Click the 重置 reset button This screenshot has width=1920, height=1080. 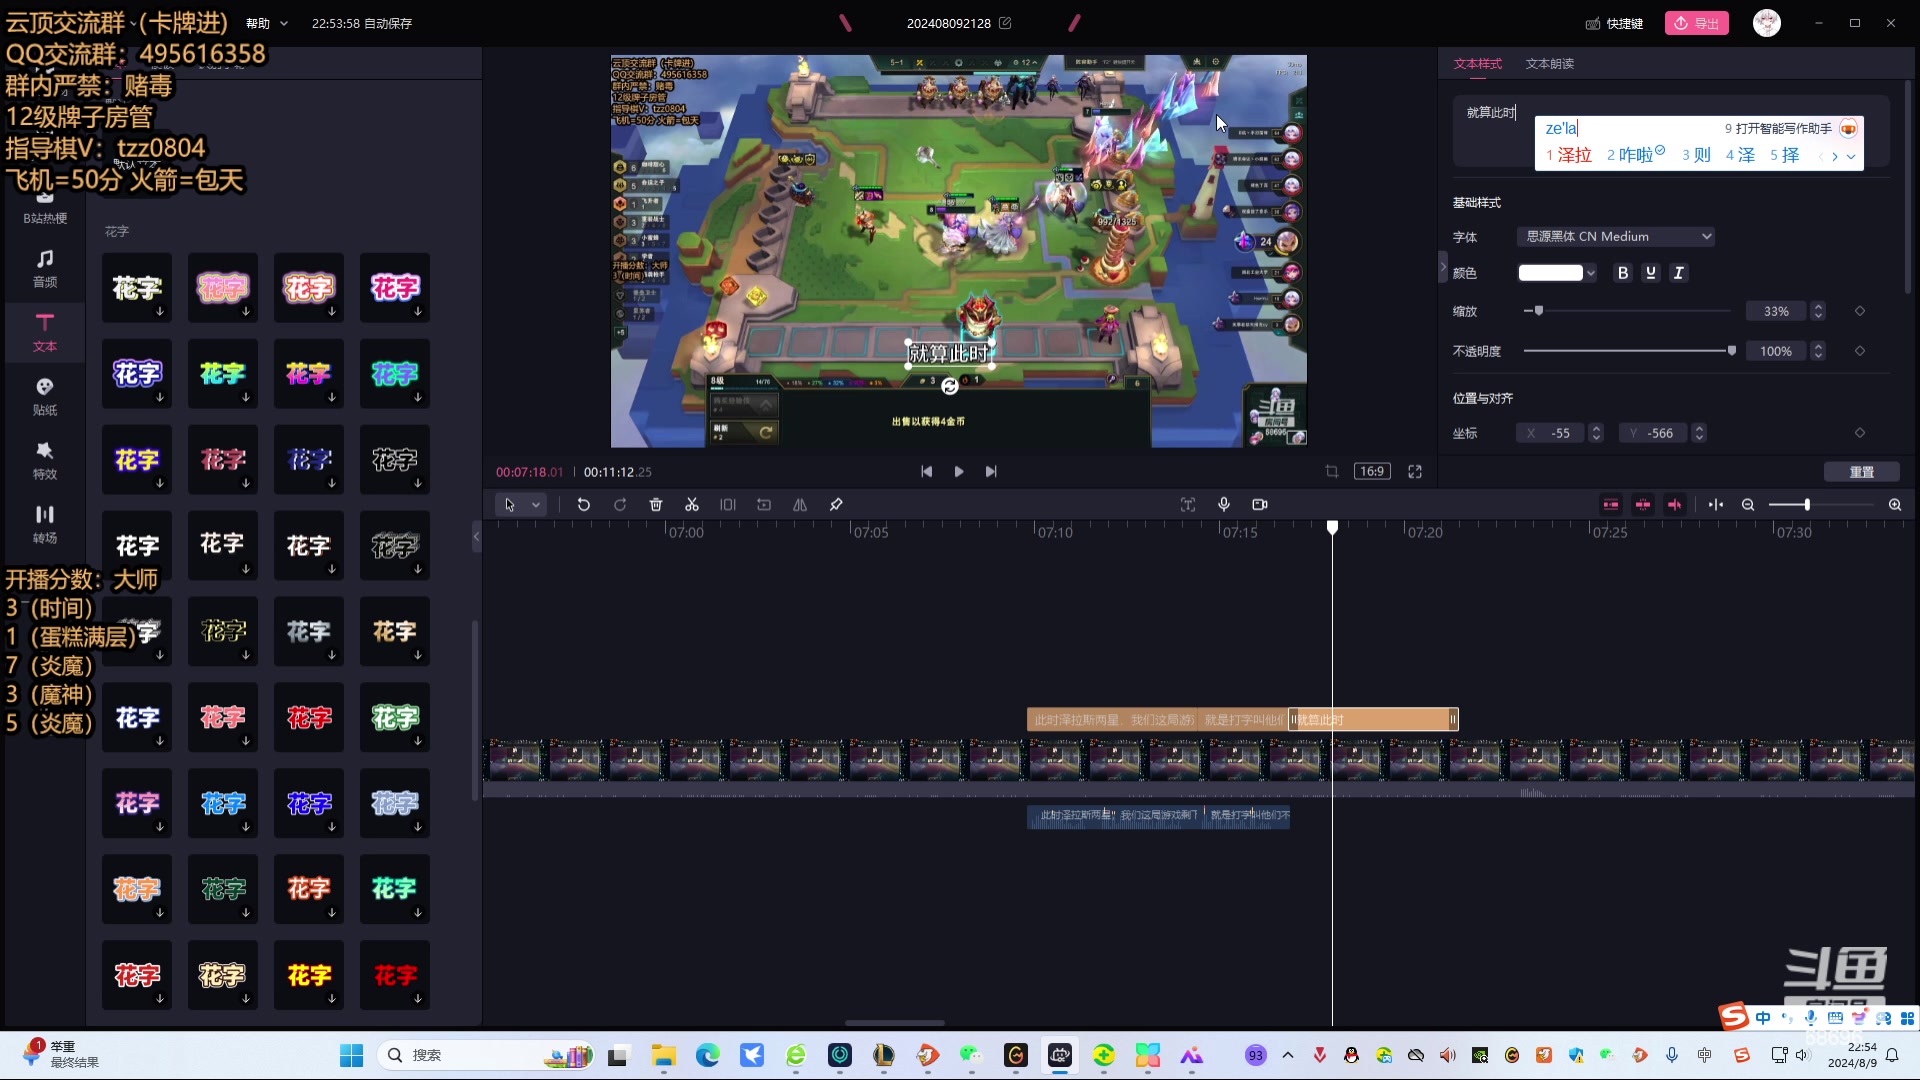point(1862,472)
